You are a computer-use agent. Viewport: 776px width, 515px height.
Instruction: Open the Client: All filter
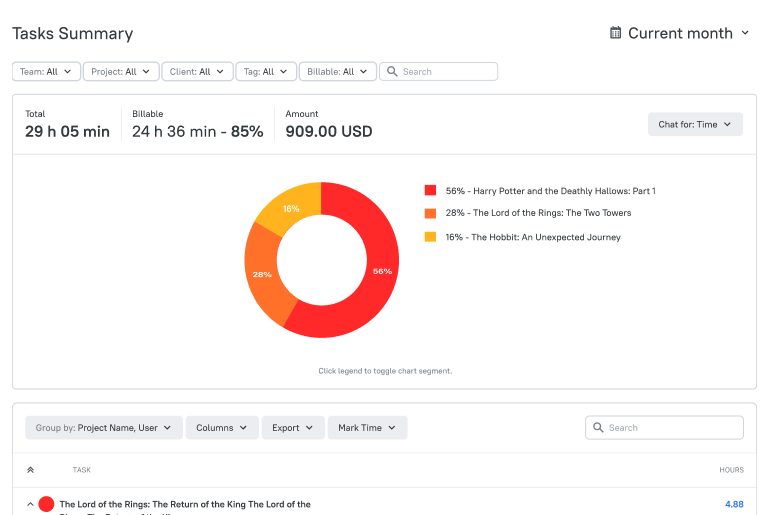point(197,72)
